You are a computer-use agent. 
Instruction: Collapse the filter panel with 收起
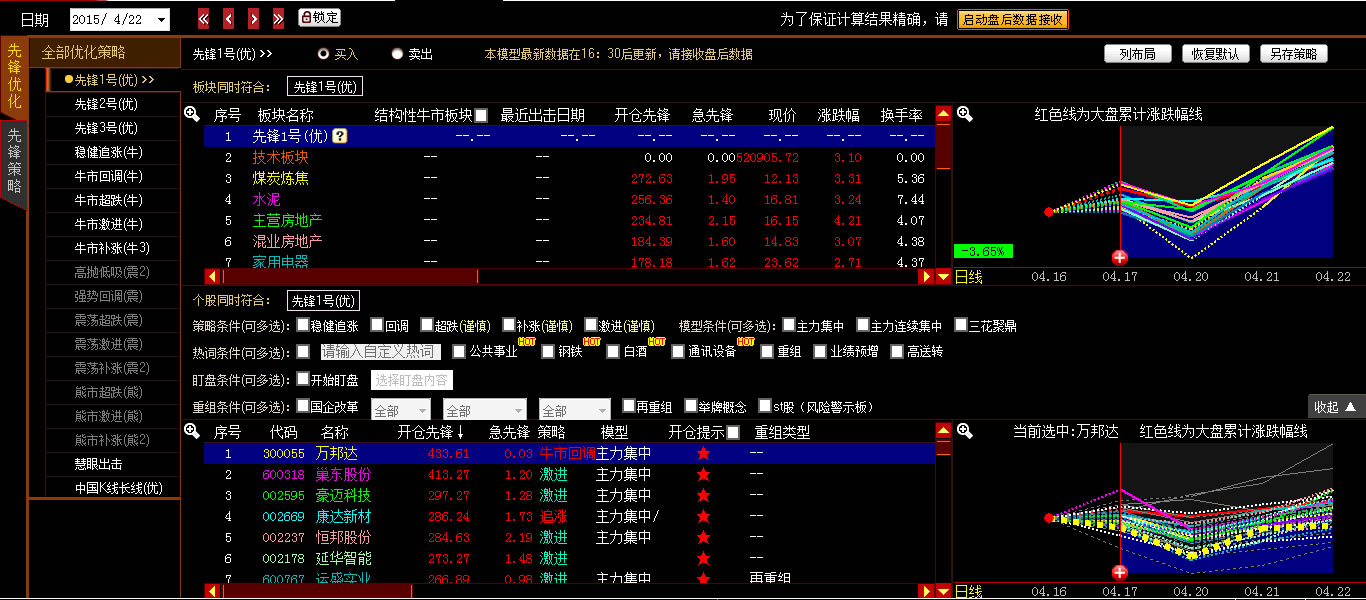[x=1336, y=407]
